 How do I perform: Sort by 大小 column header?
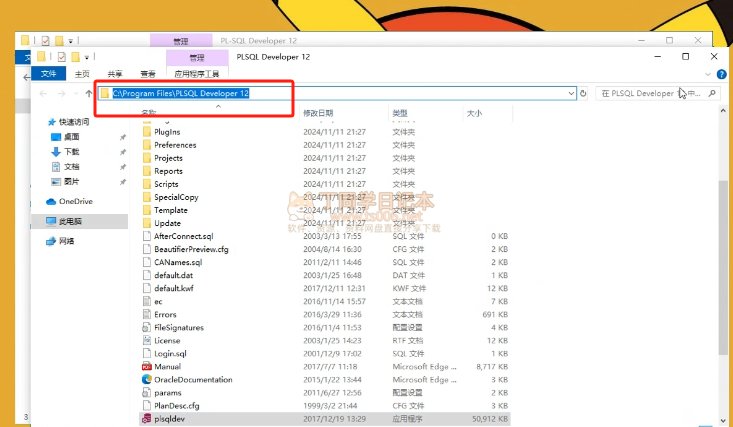[x=474, y=113]
